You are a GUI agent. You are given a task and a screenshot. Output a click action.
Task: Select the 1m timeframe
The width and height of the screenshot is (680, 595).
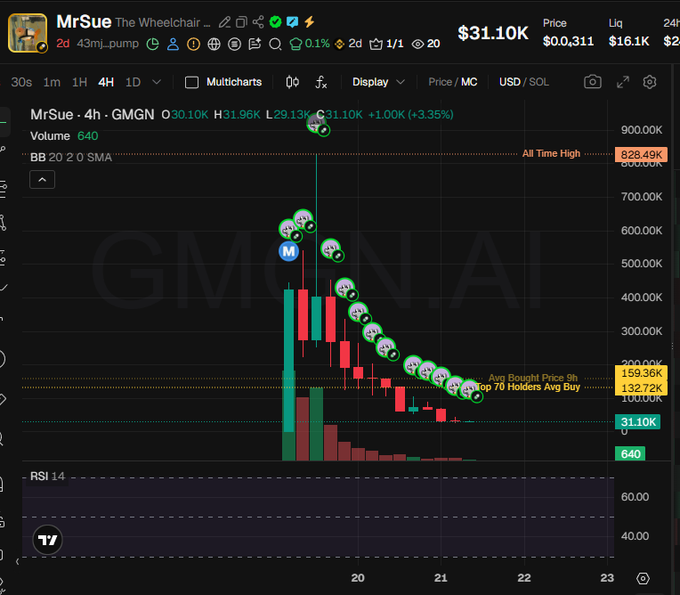(52, 82)
